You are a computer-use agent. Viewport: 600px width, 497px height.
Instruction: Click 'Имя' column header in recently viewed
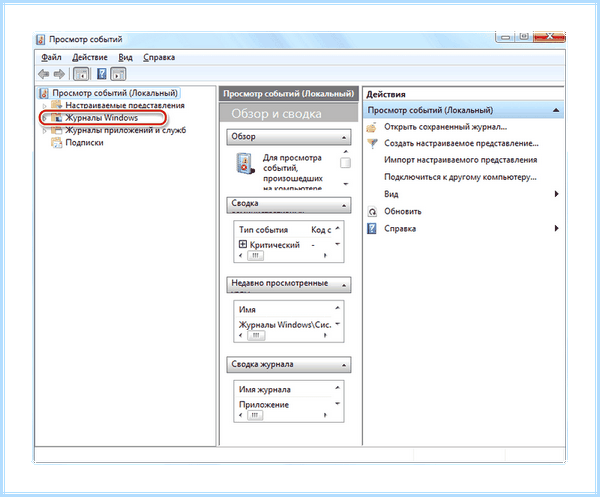[x=247, y=310]
